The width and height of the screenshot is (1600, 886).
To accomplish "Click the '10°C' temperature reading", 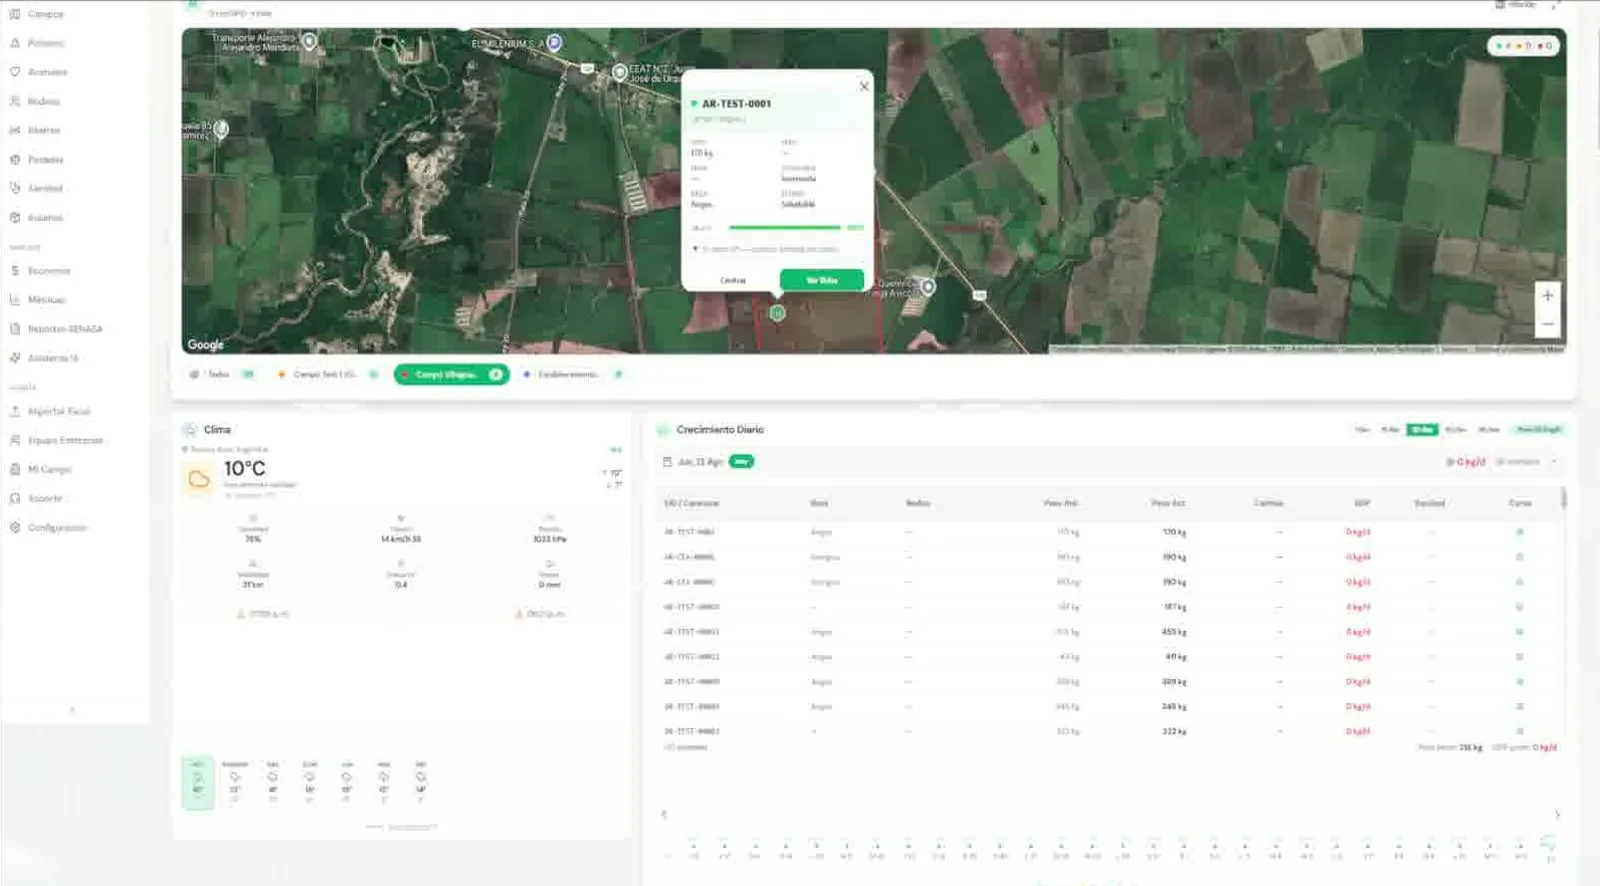I will click(x=245, y=468).
